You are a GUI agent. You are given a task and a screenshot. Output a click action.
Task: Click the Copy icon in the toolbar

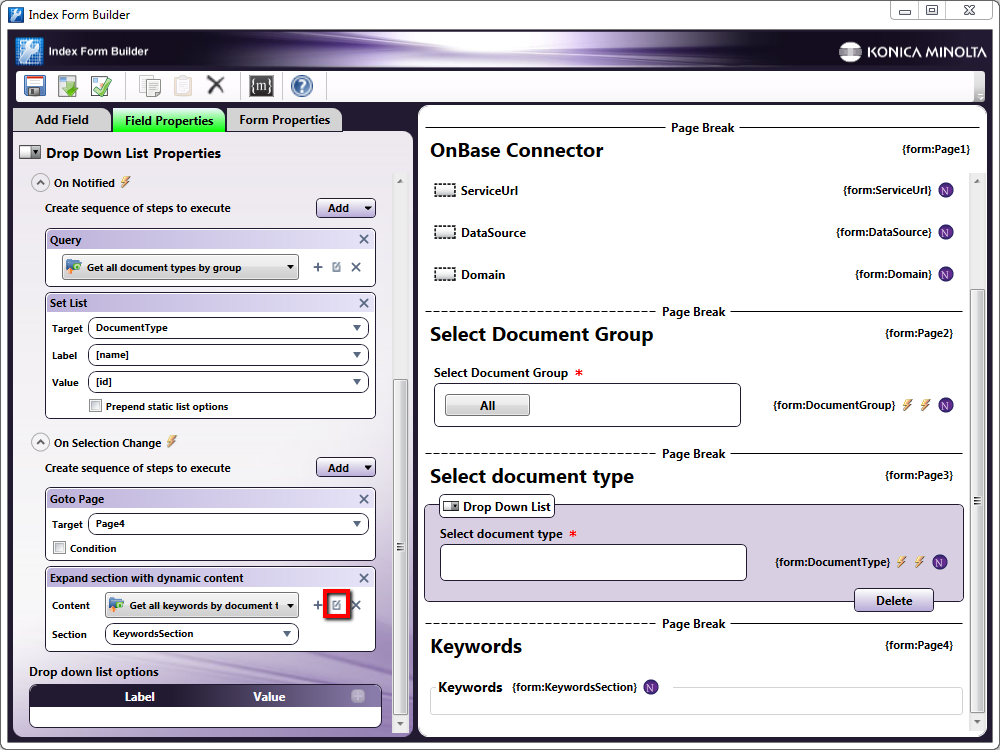150,86
